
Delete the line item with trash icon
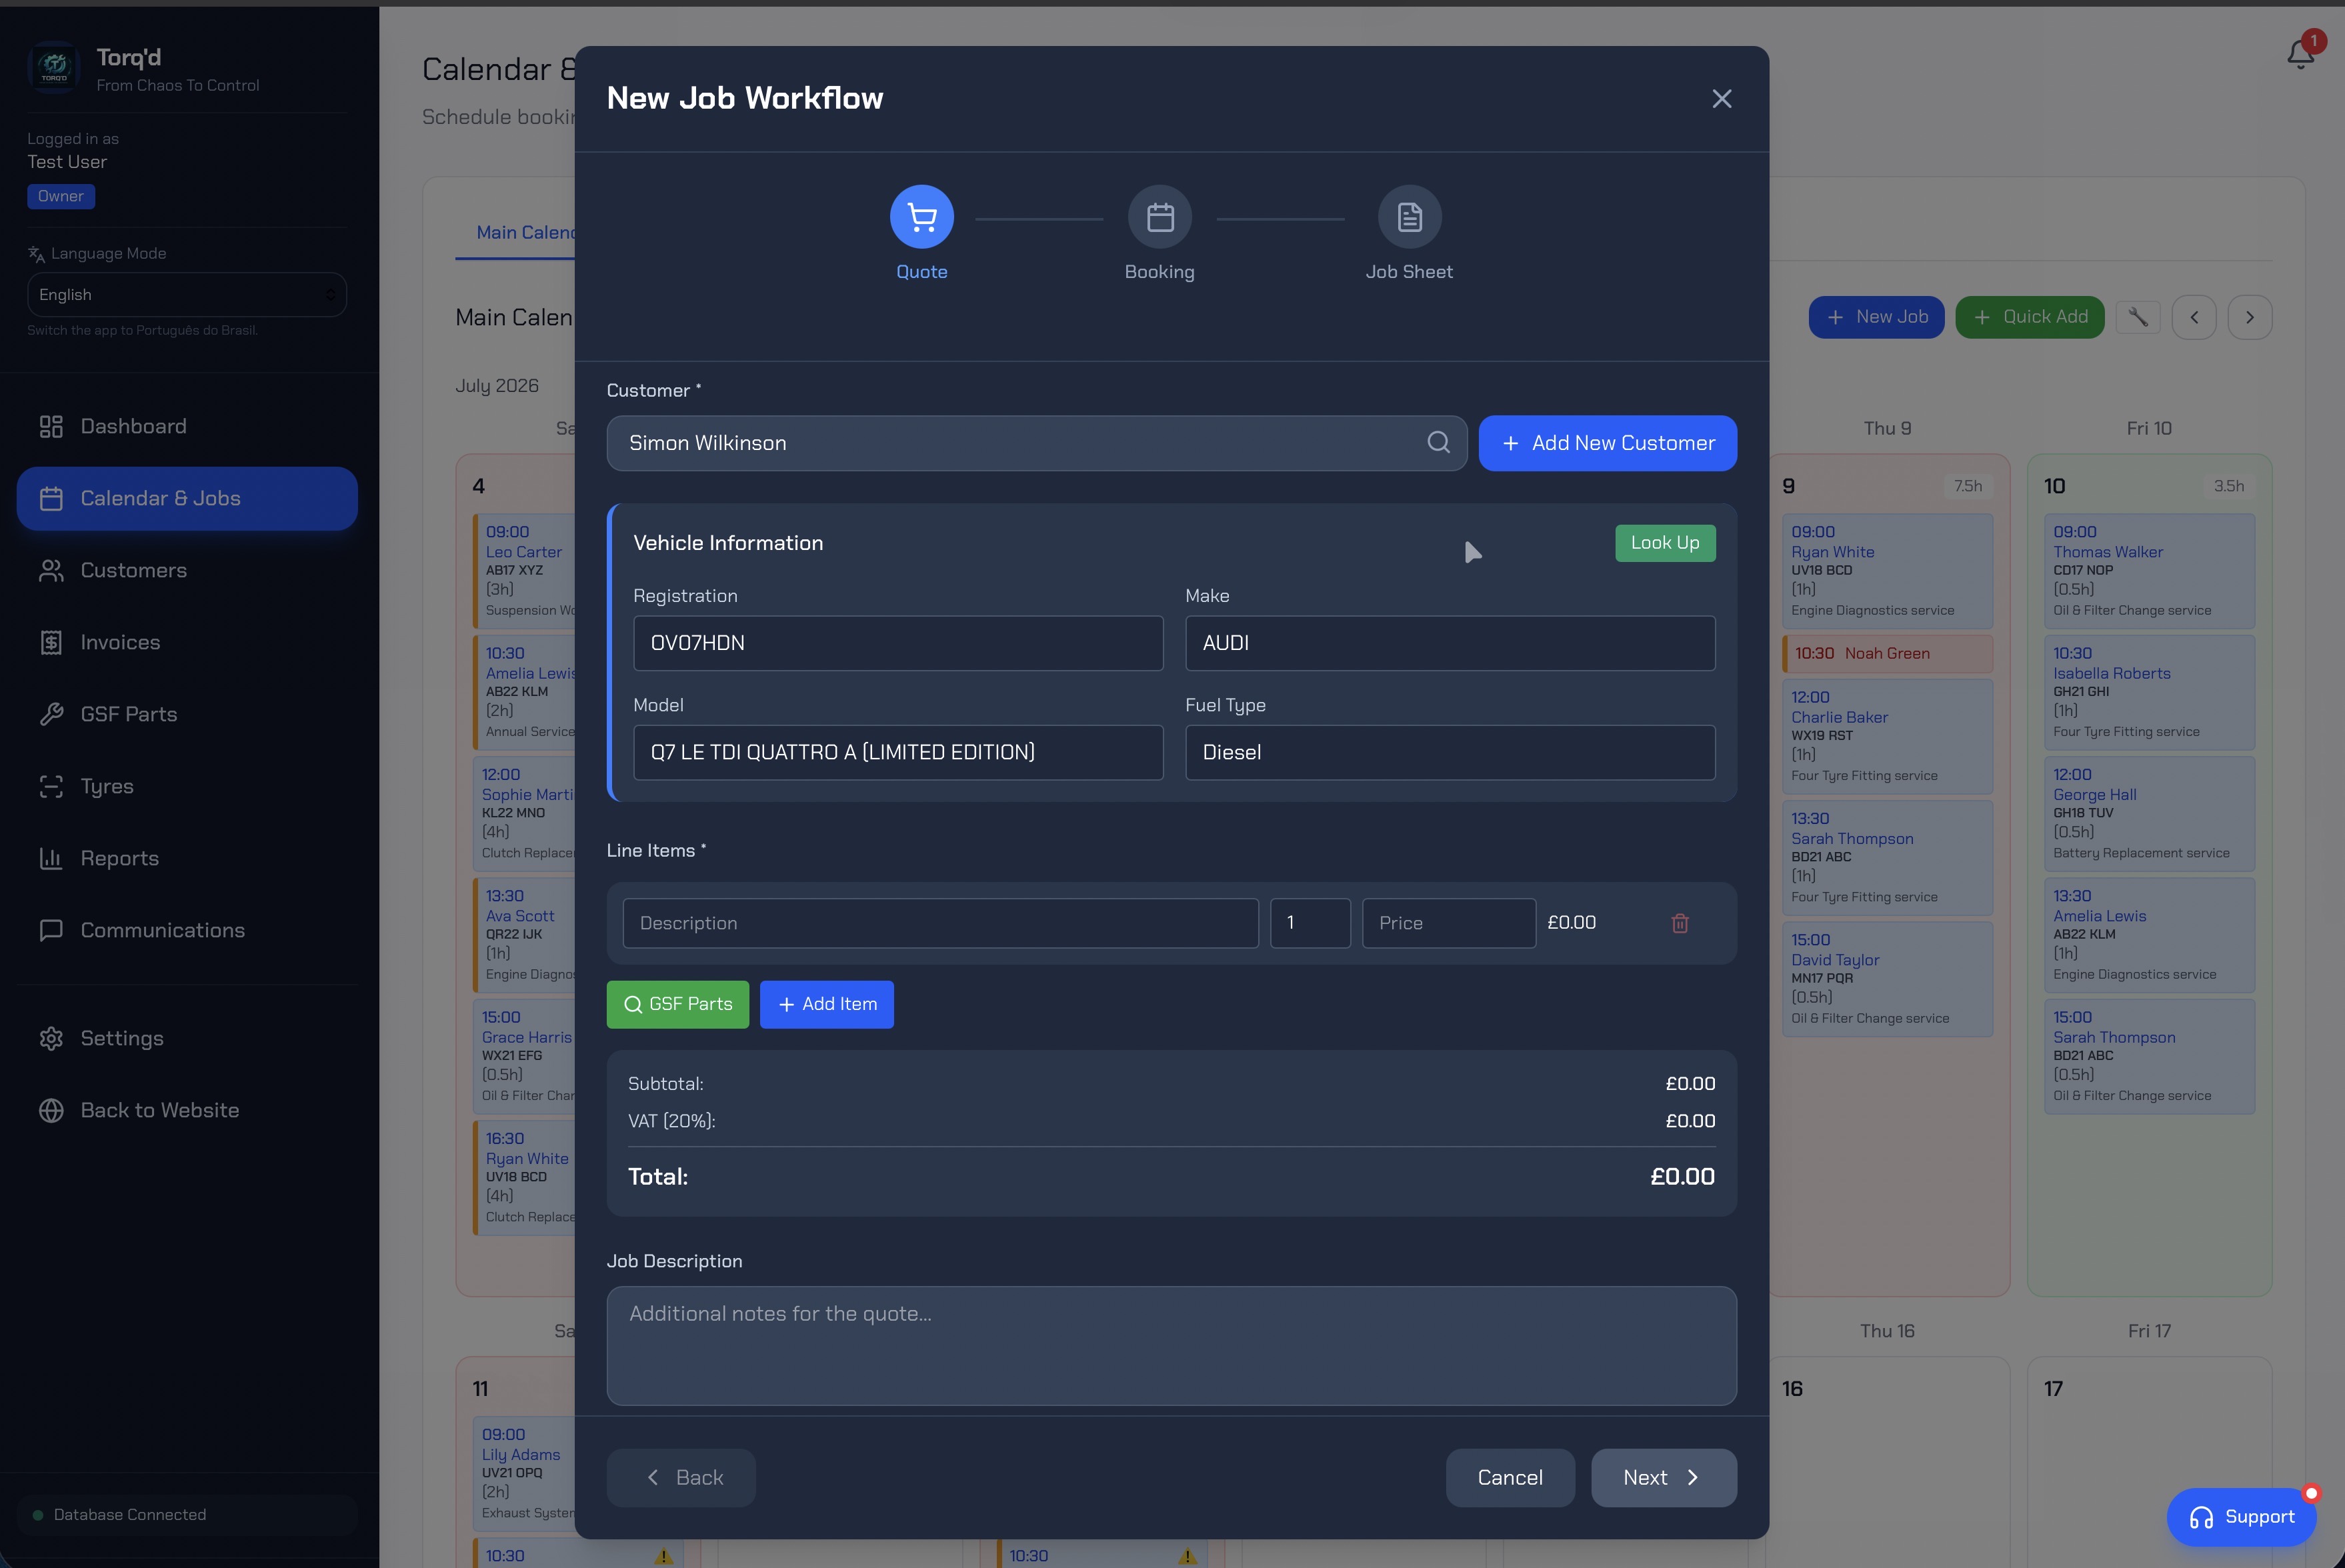pyautogui.click(x=1679, y=923)
